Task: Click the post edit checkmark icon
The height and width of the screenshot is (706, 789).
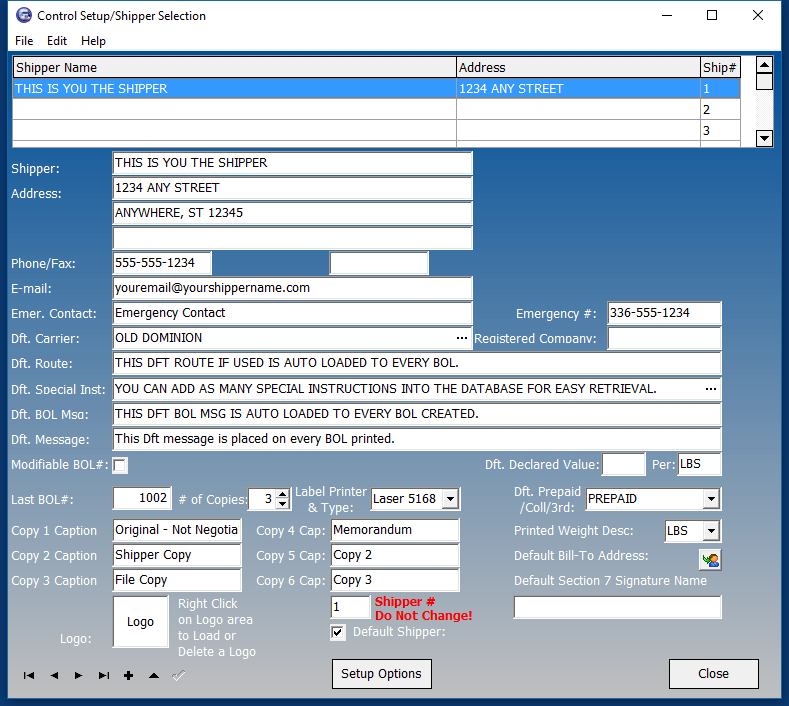Action: 179,675
